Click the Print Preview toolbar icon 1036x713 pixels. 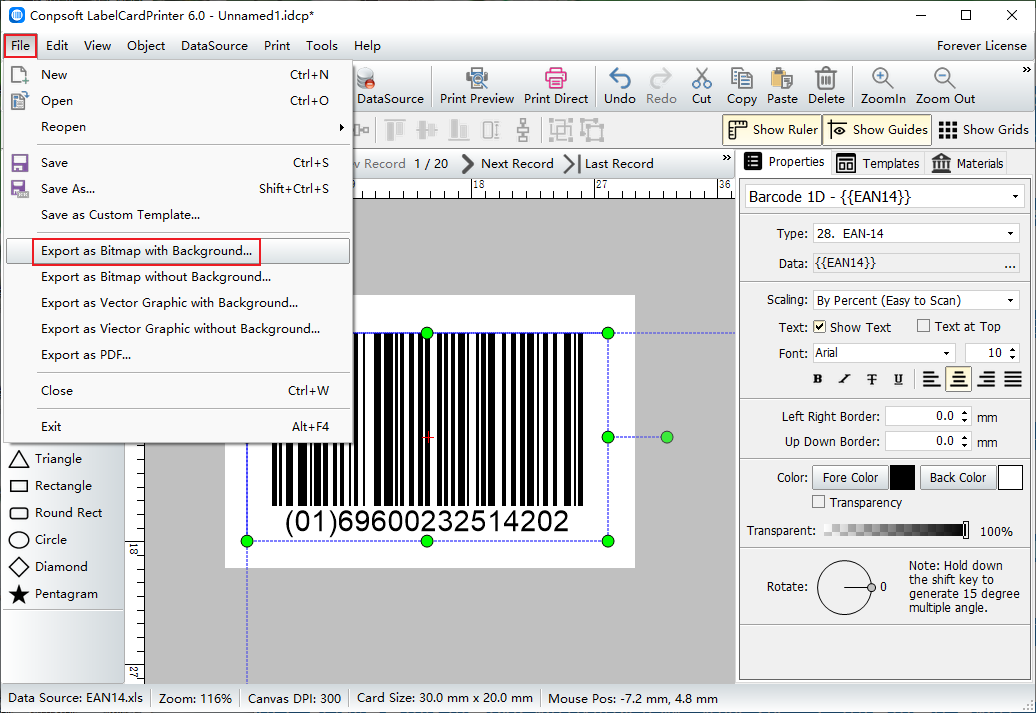point(476,79)
